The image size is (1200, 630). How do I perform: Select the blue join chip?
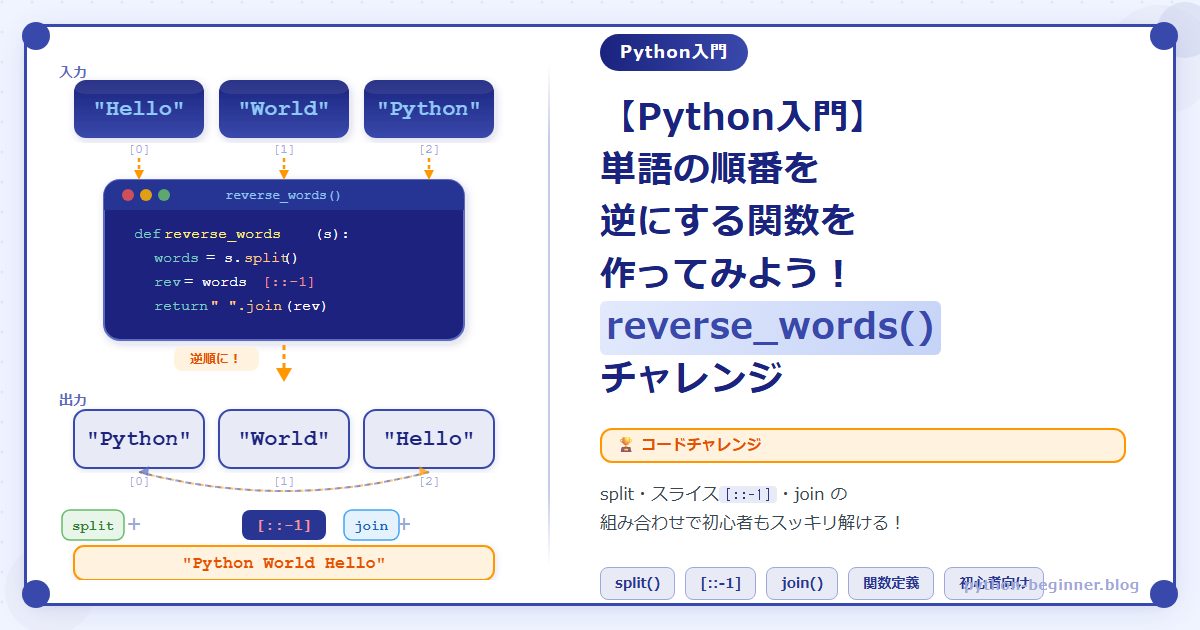pyautogui.click(x=371, y=525)
